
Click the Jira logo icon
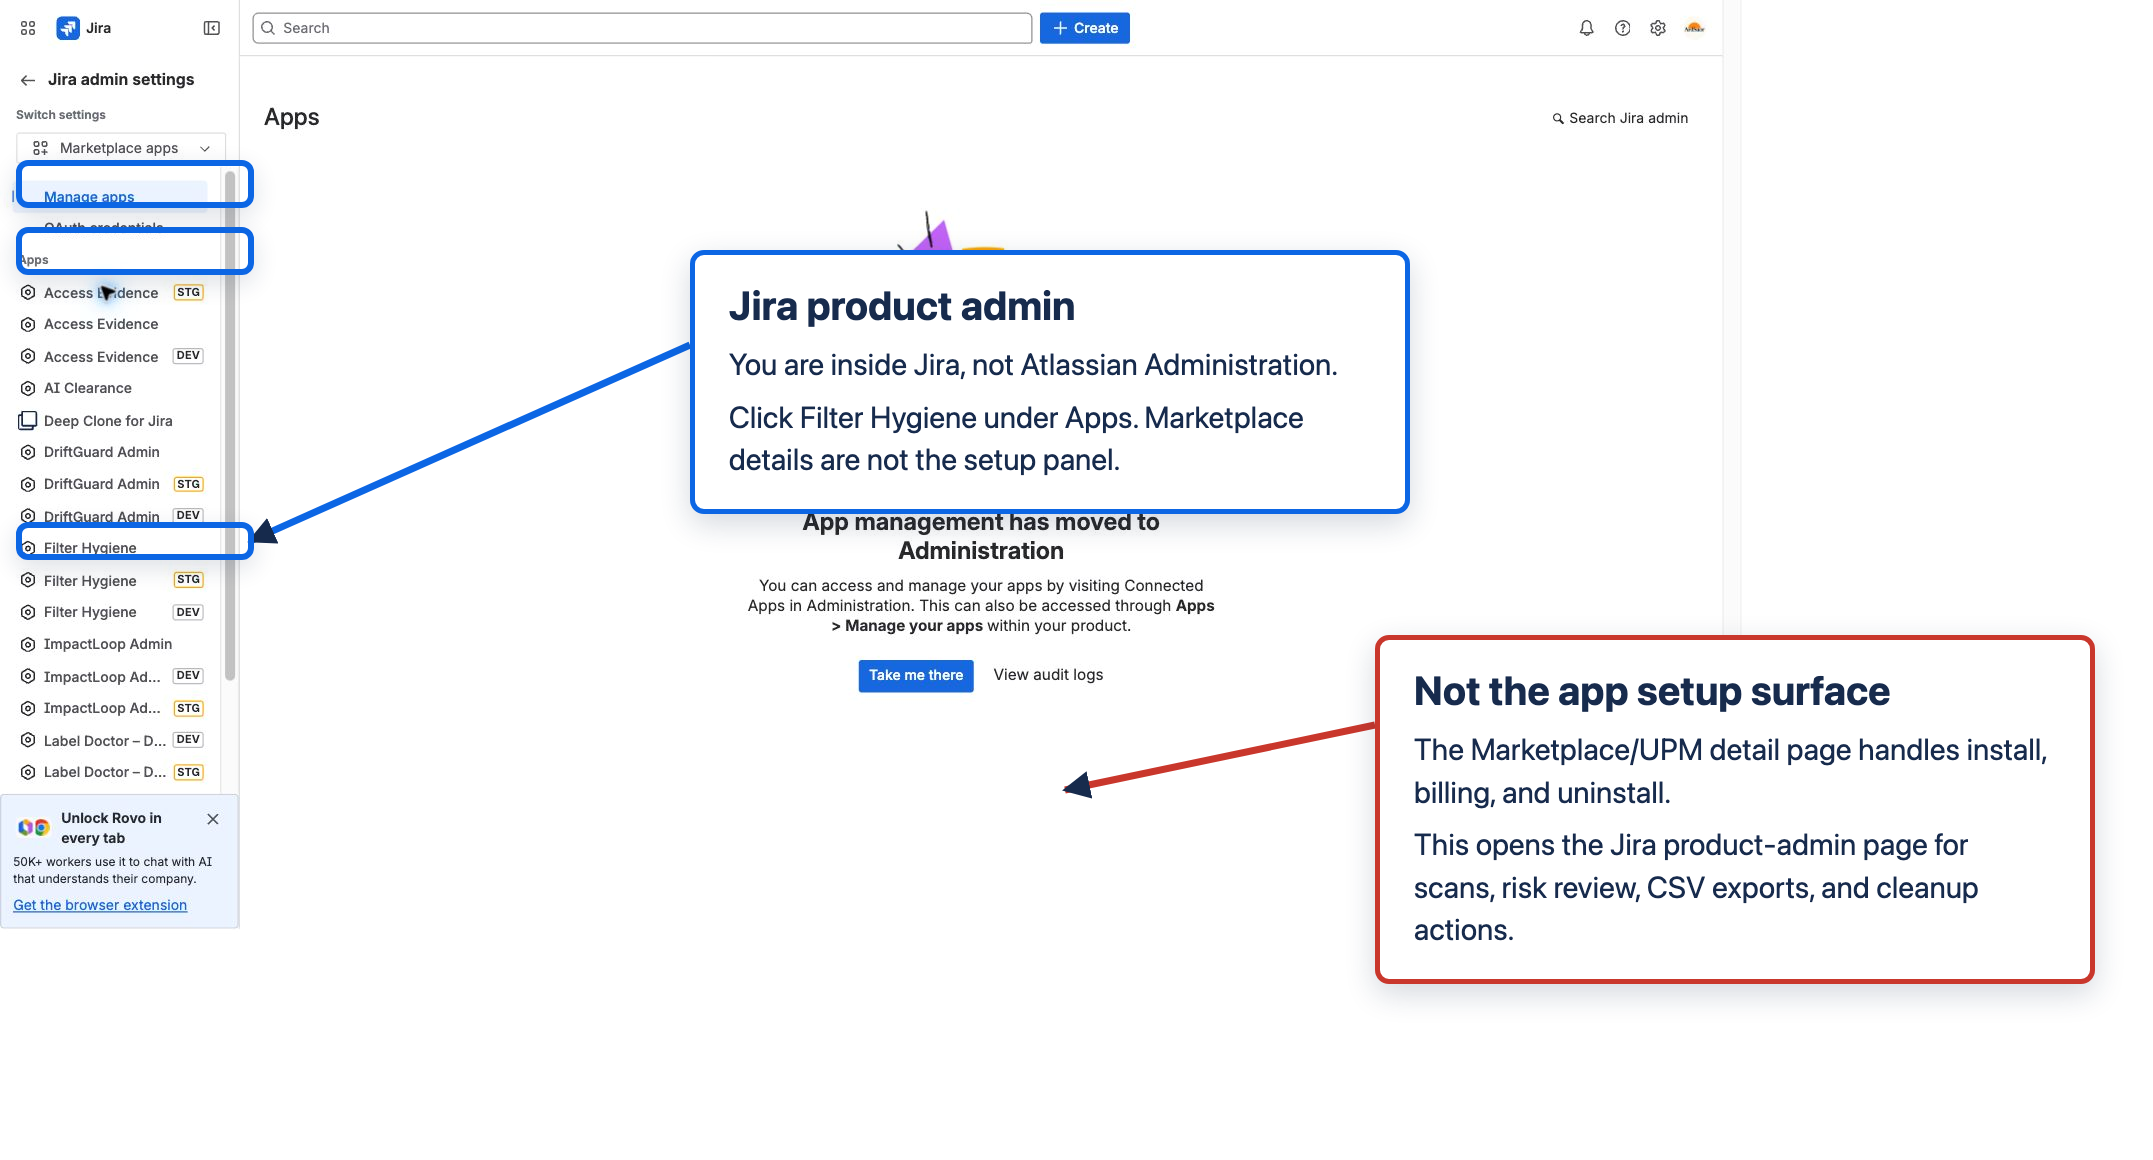point(68,28)
